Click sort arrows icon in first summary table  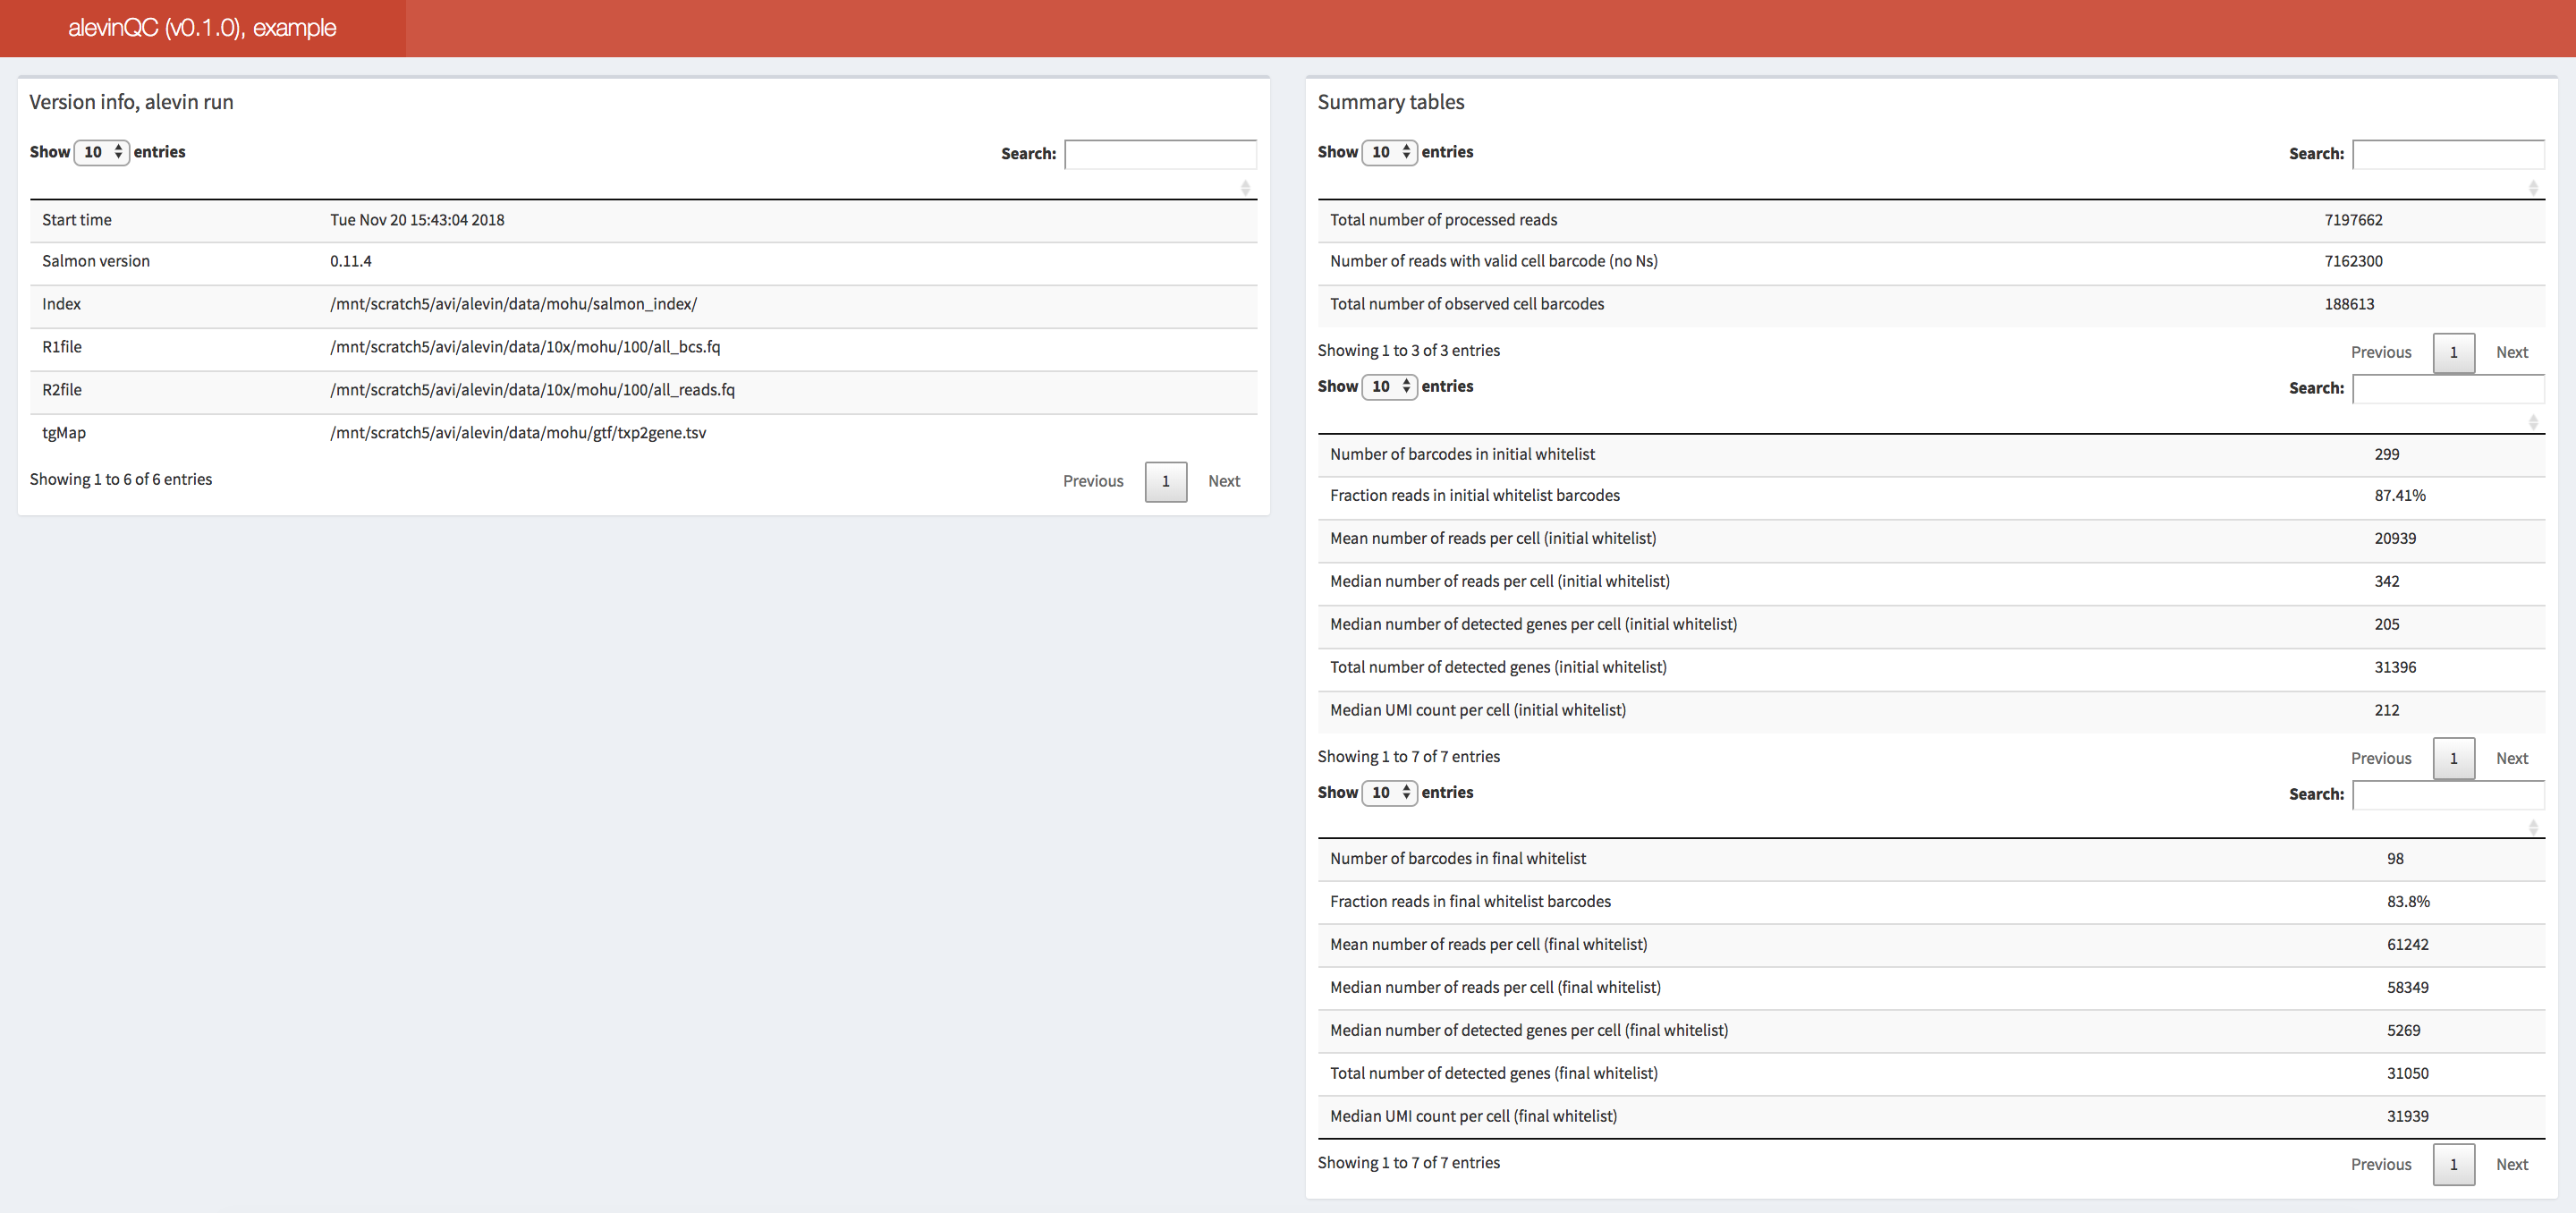coord(2533,188)
